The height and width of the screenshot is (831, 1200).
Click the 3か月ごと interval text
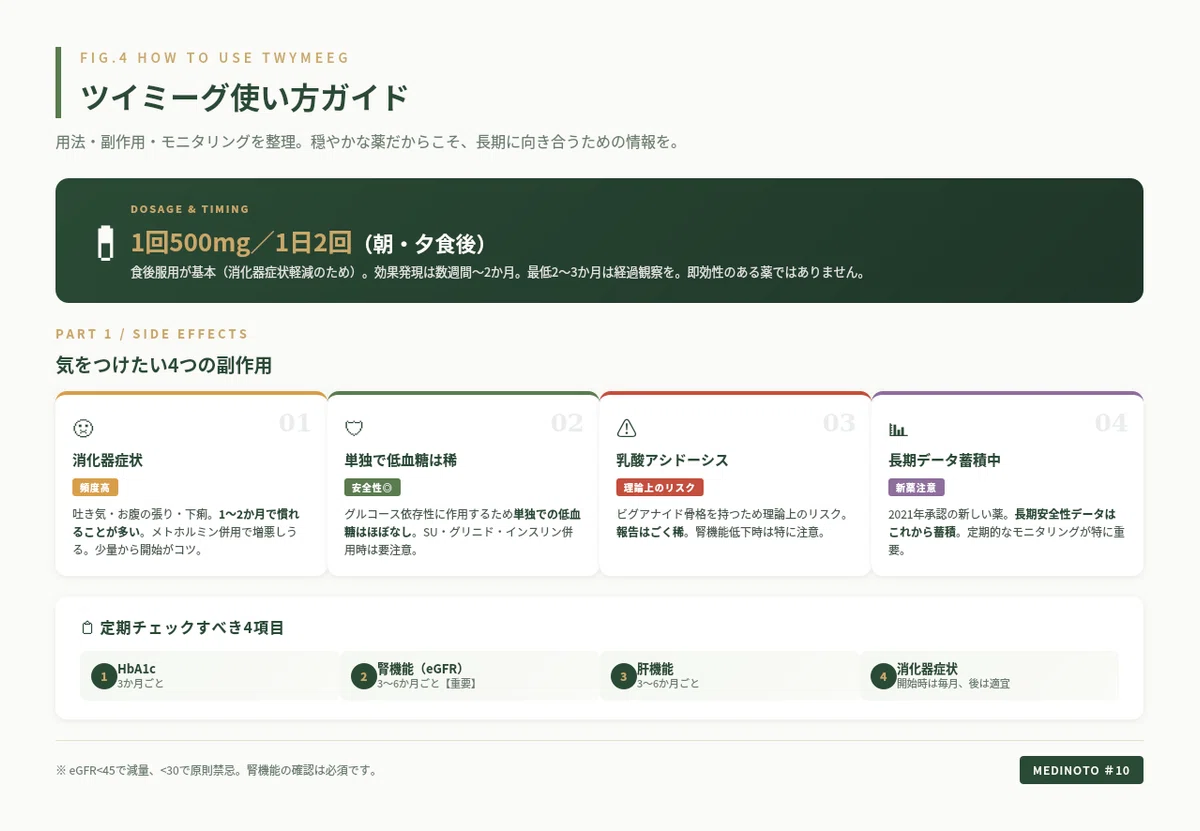point(140,684)
